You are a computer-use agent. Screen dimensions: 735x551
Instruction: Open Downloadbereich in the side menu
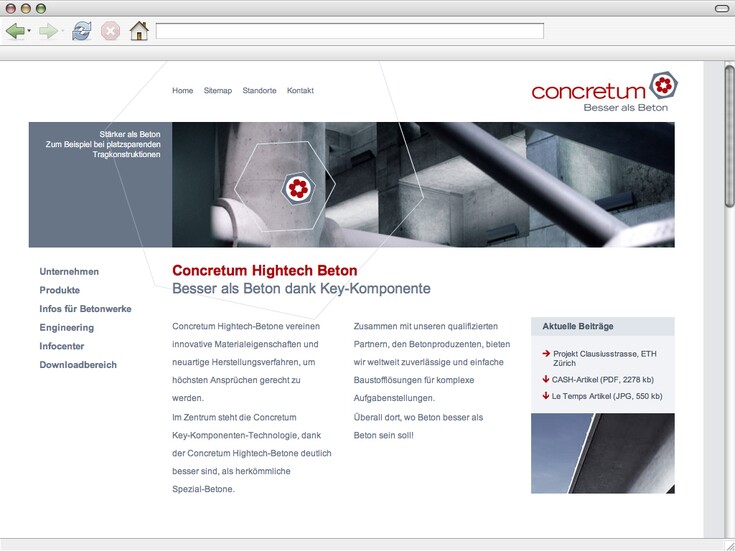point(78,365)
